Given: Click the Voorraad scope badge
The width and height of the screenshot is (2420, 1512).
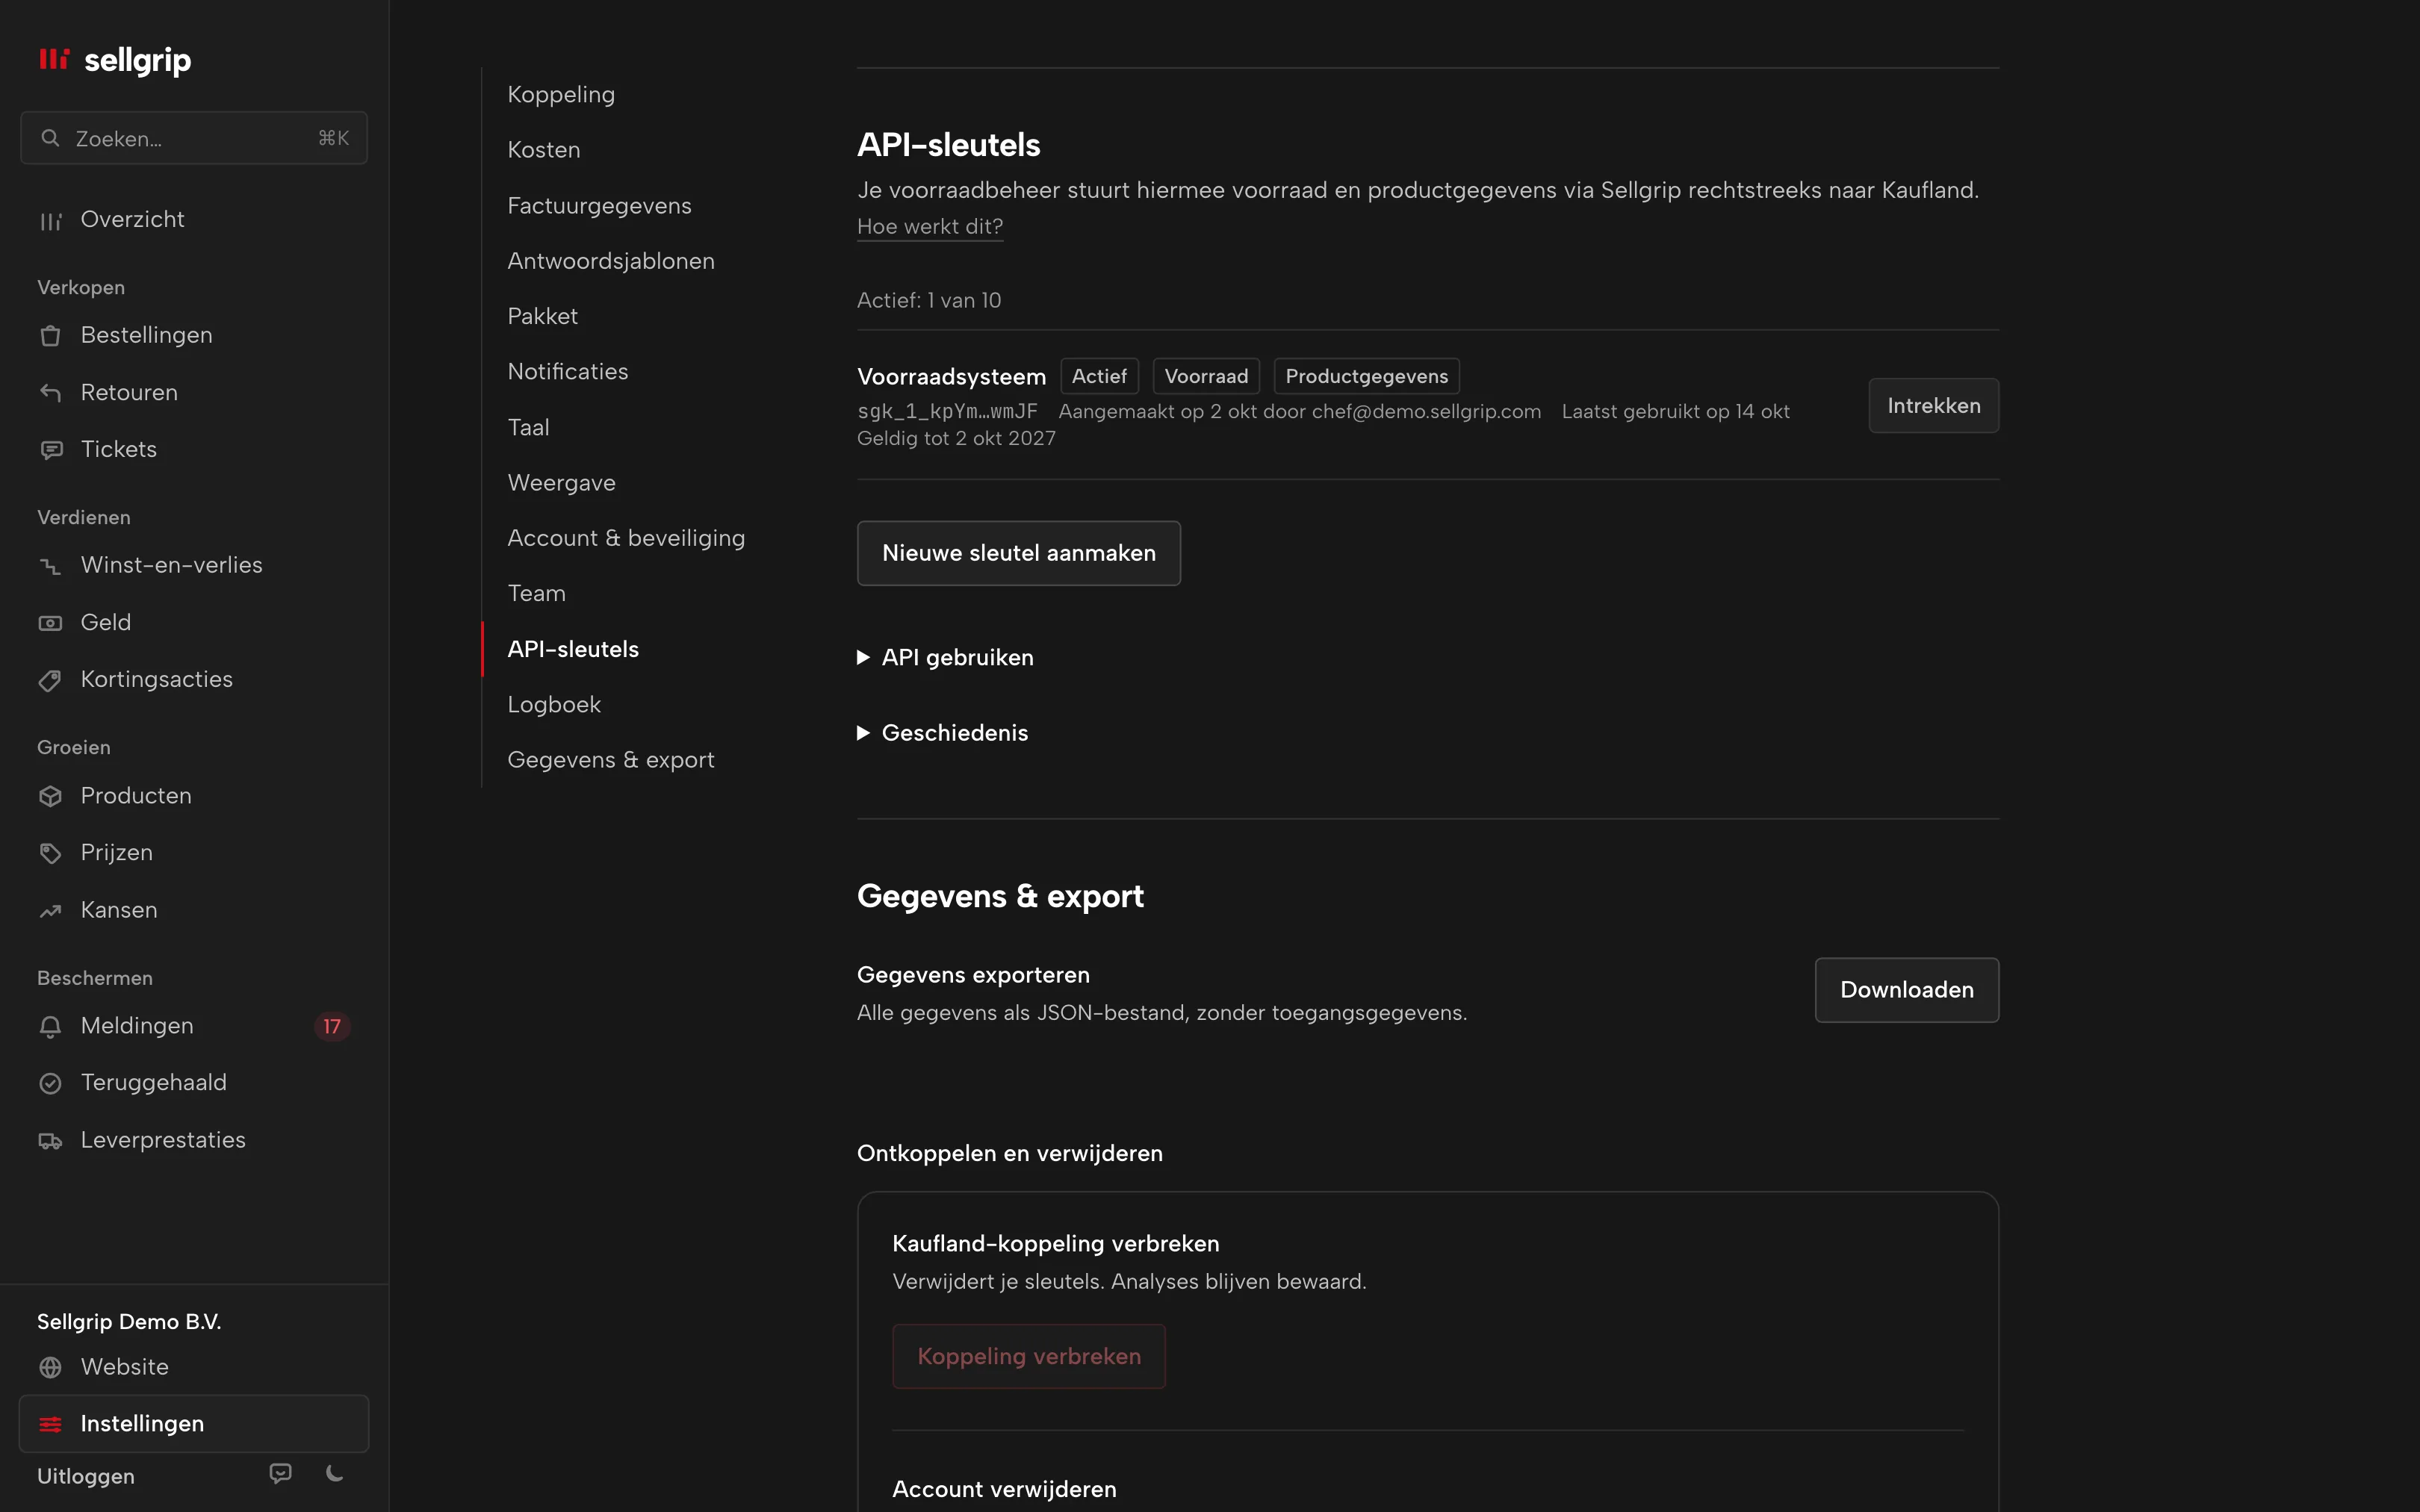Looking at the screenshot, I should (1206, 376).
